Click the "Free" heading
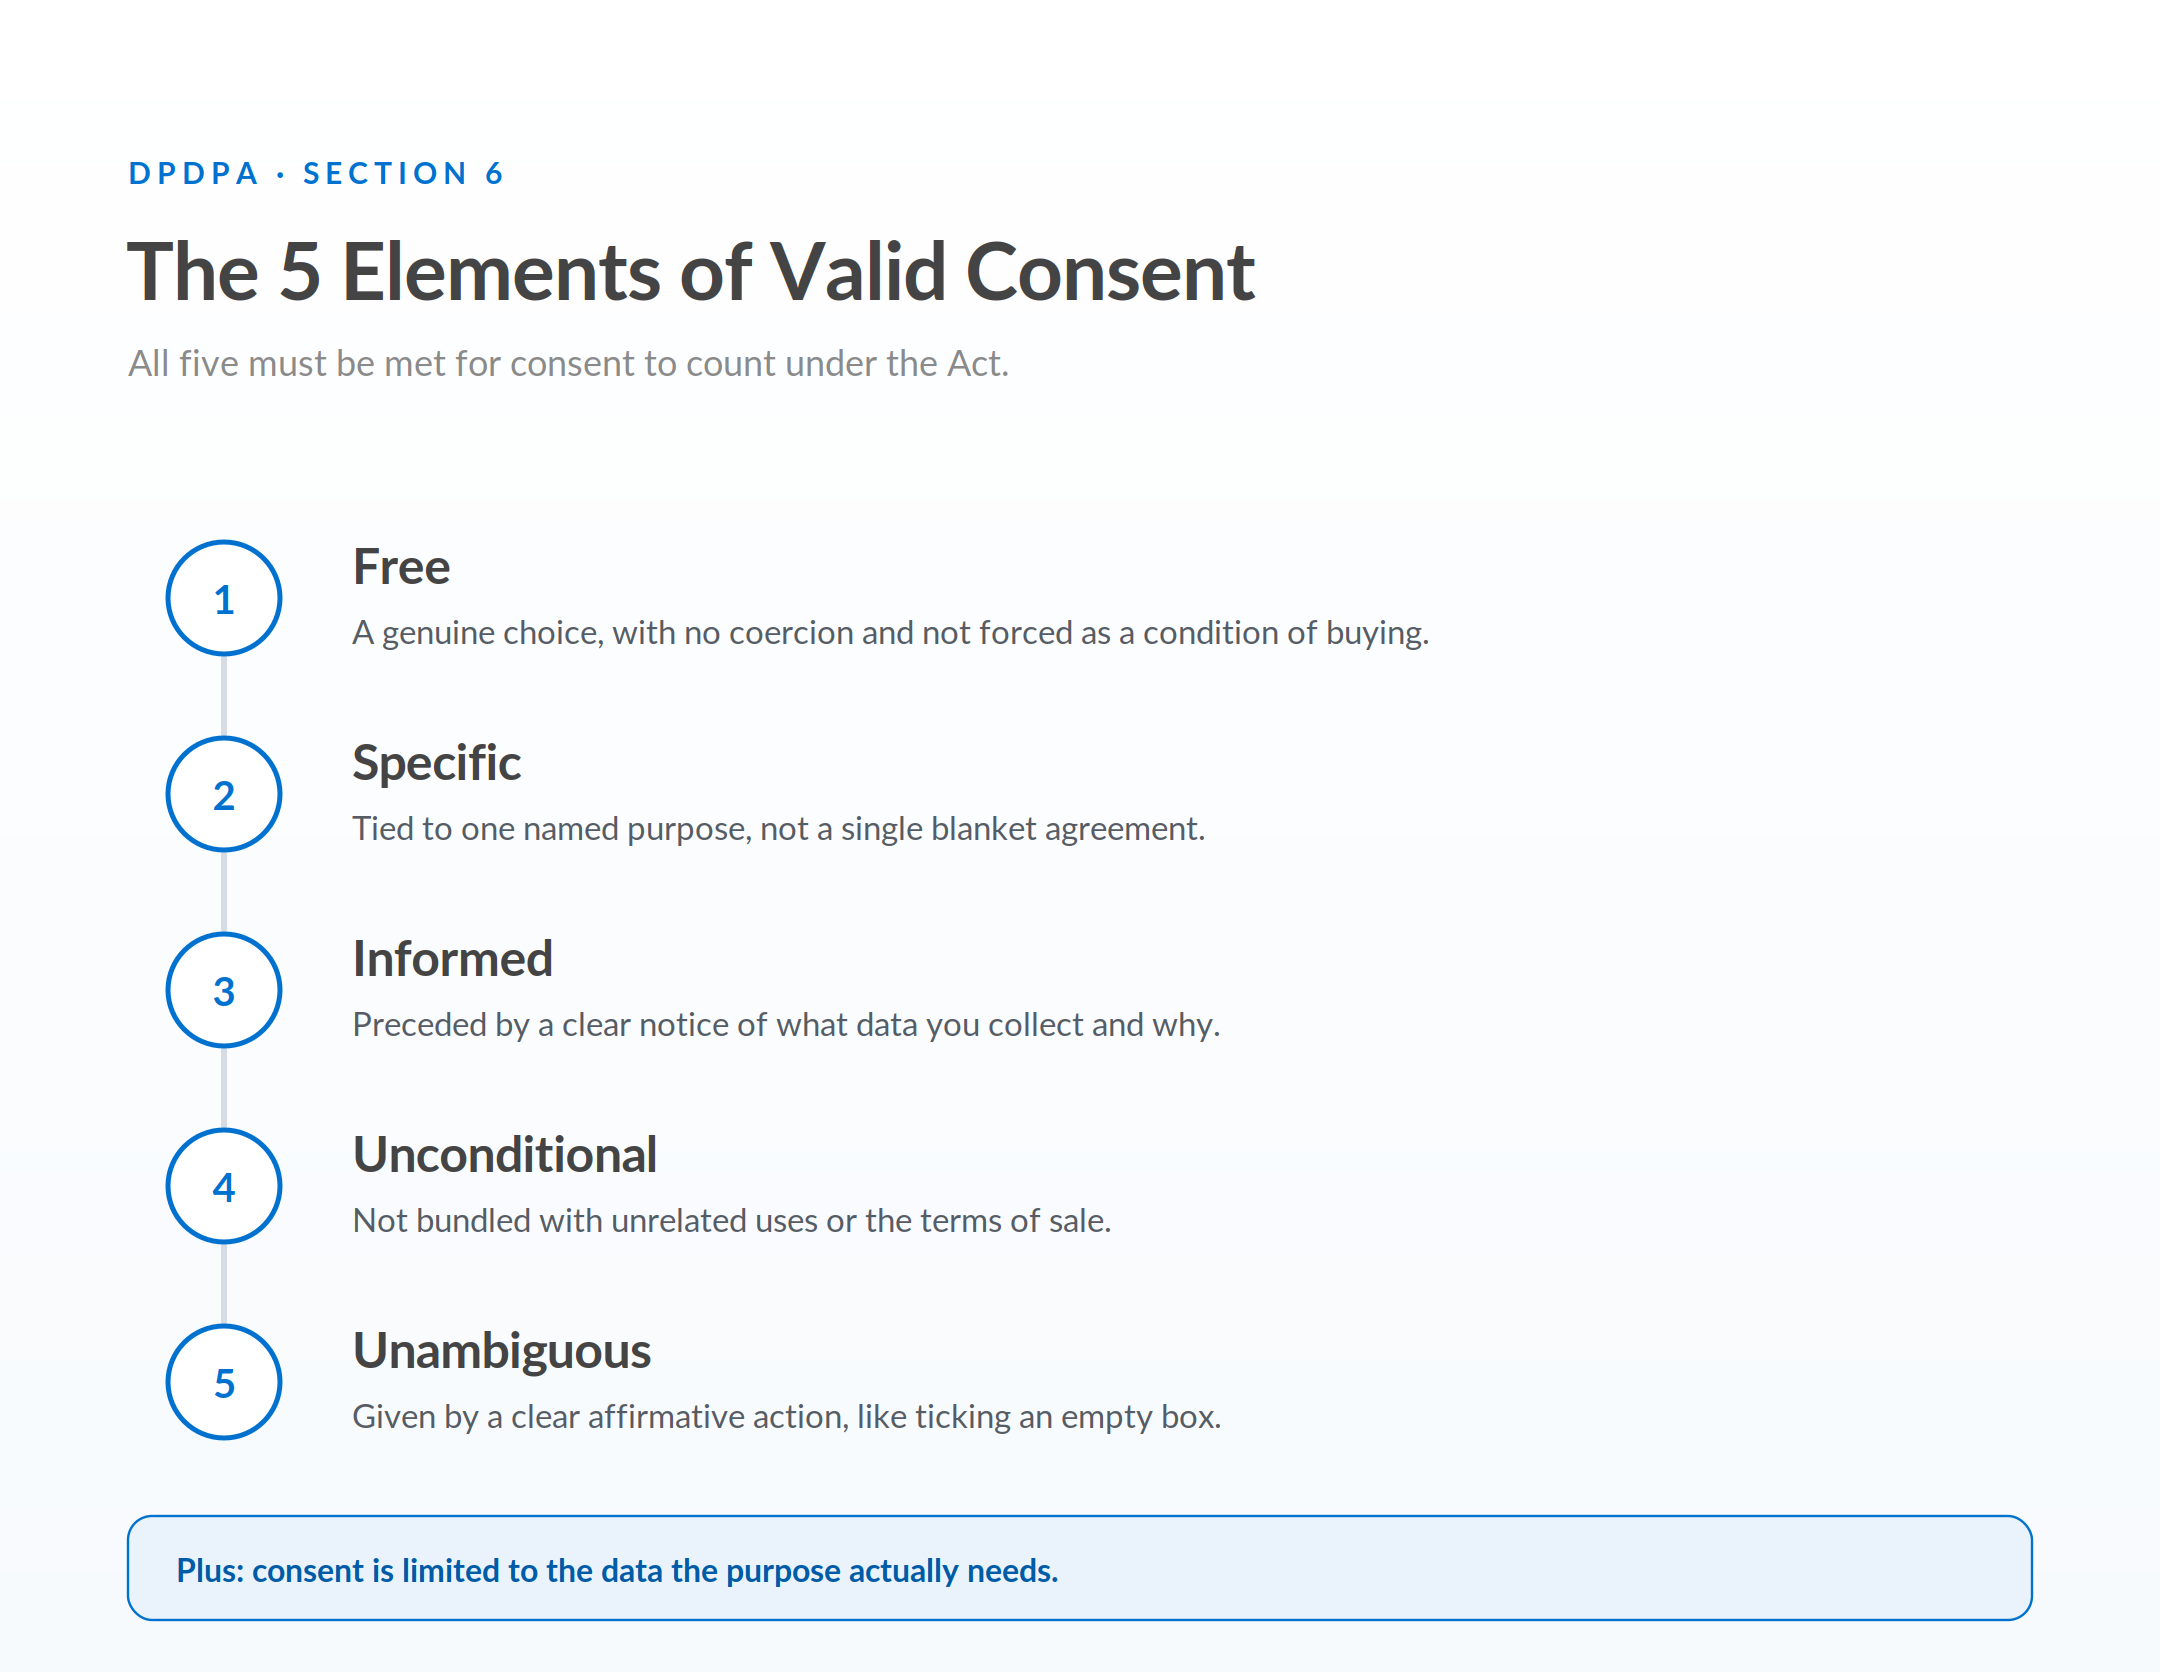The image size is (2160, 1672). pos(401,567)
